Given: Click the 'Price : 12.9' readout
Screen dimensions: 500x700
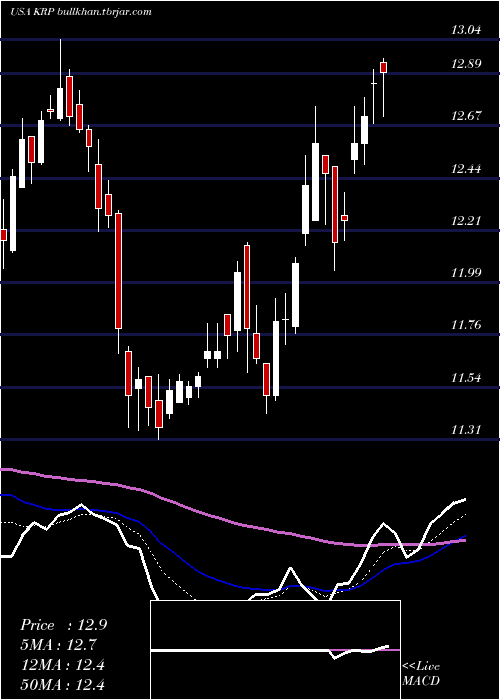Looking at the screenshot, I should click(x=63, y=625).
